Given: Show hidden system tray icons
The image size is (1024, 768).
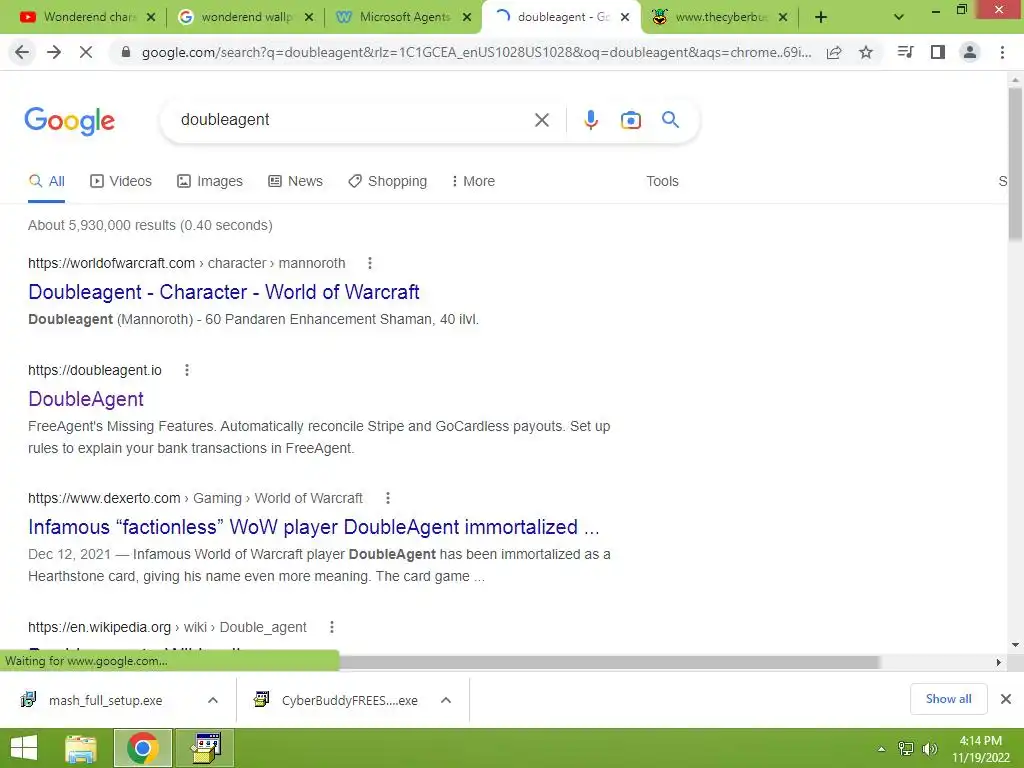Looking at the screenshot, I should pyautogui.click(x=882, y=749).
